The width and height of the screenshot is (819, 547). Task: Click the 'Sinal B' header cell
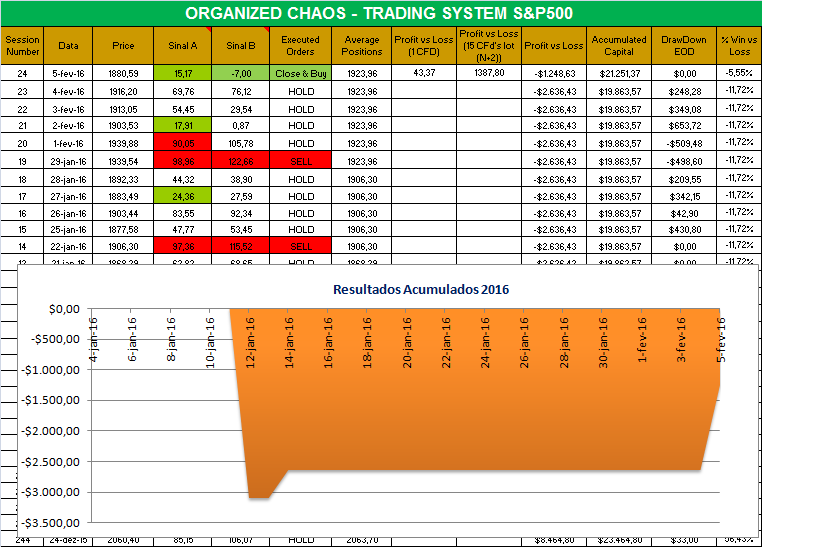click(241, 45)
